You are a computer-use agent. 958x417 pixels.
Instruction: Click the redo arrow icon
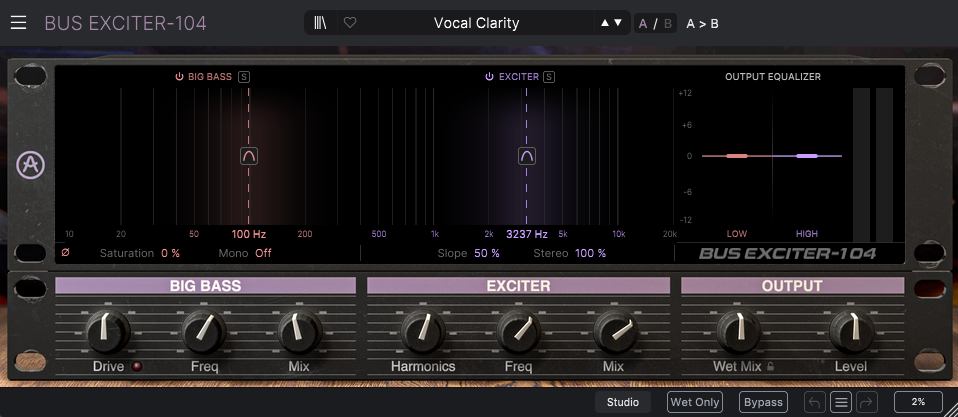tap(867, 402)
